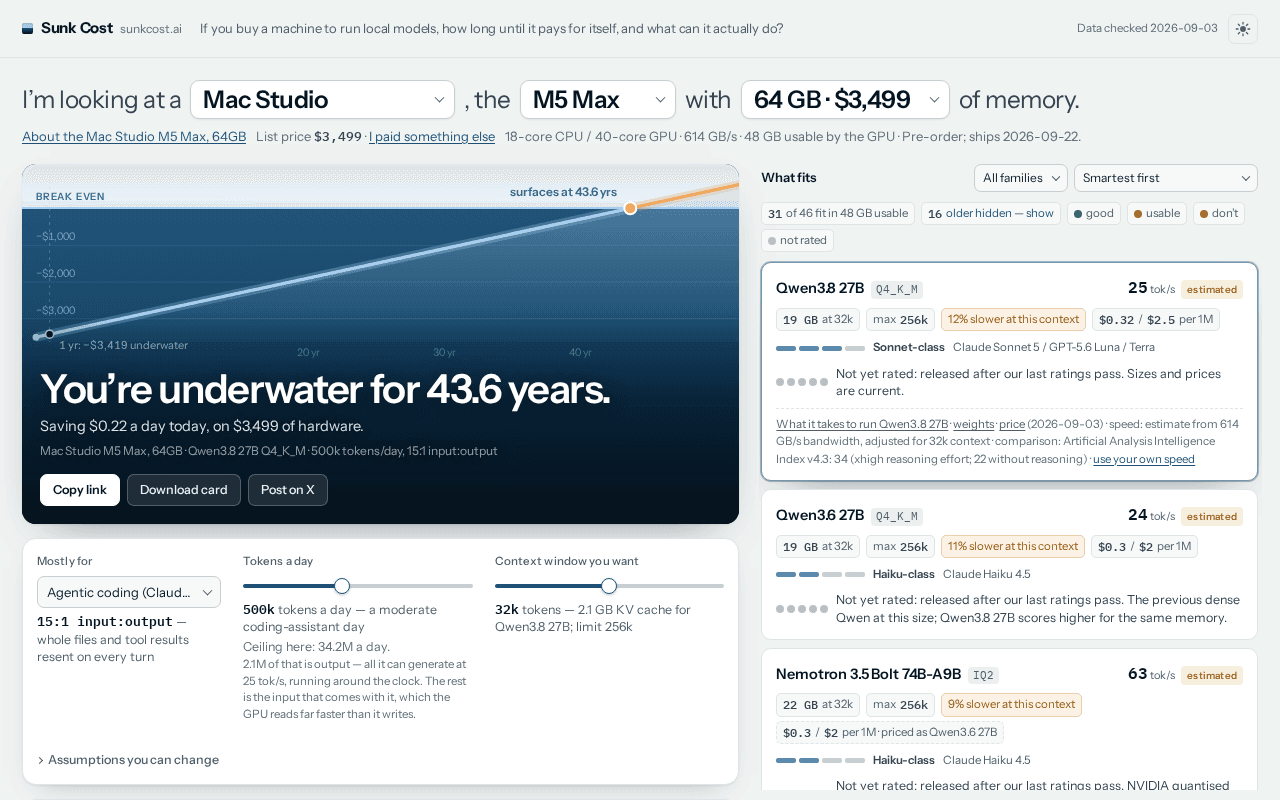Viewport: 1280px width, 800px height.
Task: Toggle the 'good' rating legend filter
Action: [1093, 213]
